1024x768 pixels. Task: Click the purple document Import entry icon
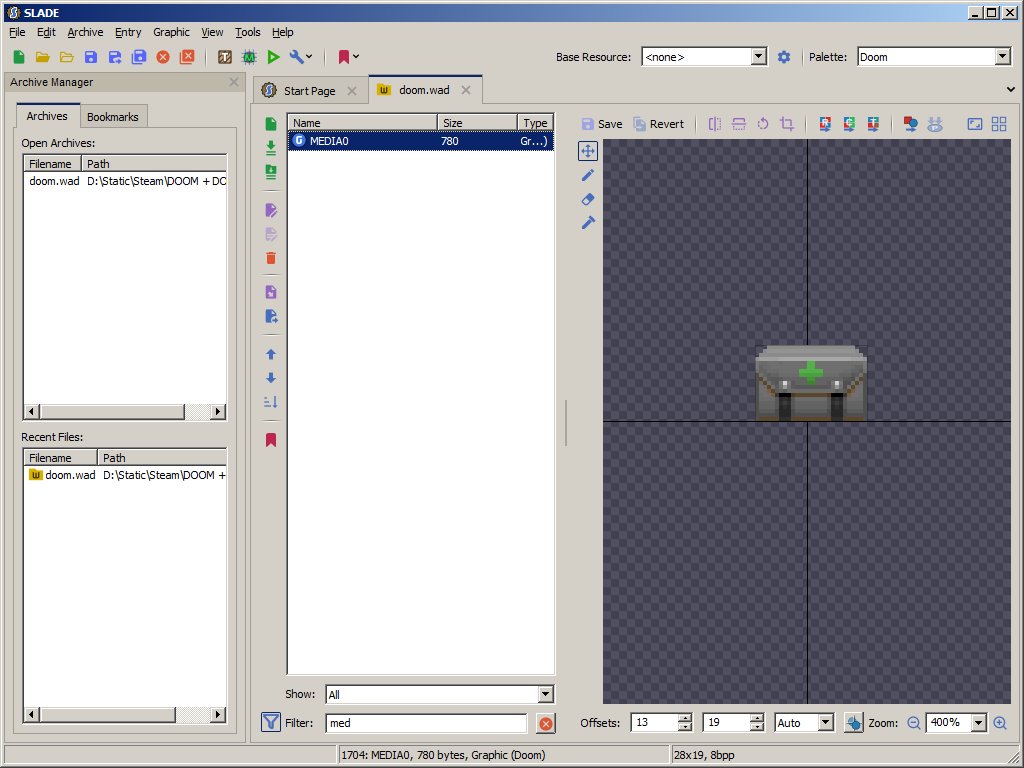click(x=271, y=292)
